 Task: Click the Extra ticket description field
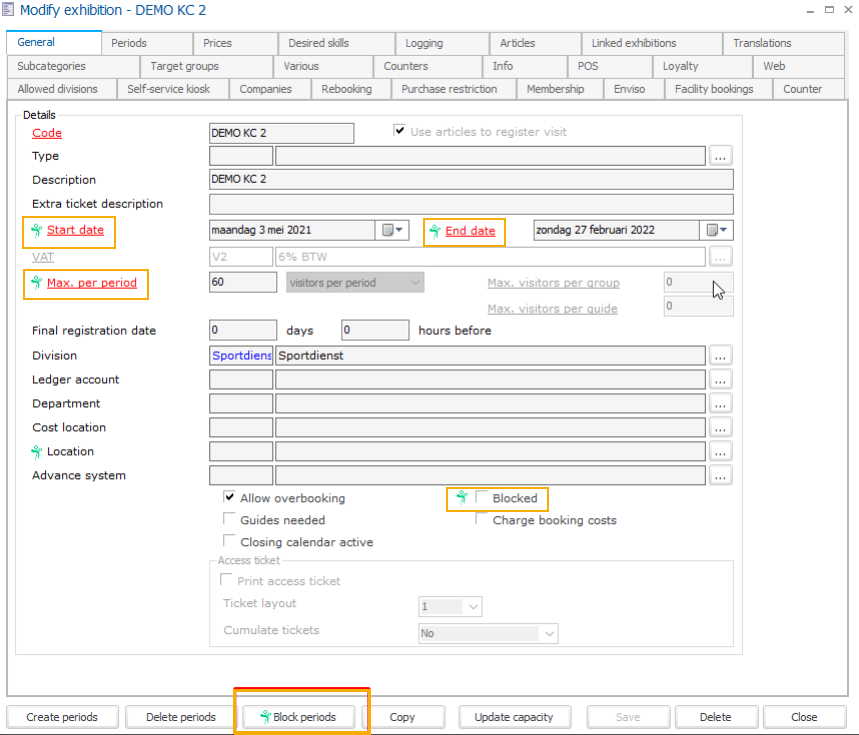[x=471, y=204]
